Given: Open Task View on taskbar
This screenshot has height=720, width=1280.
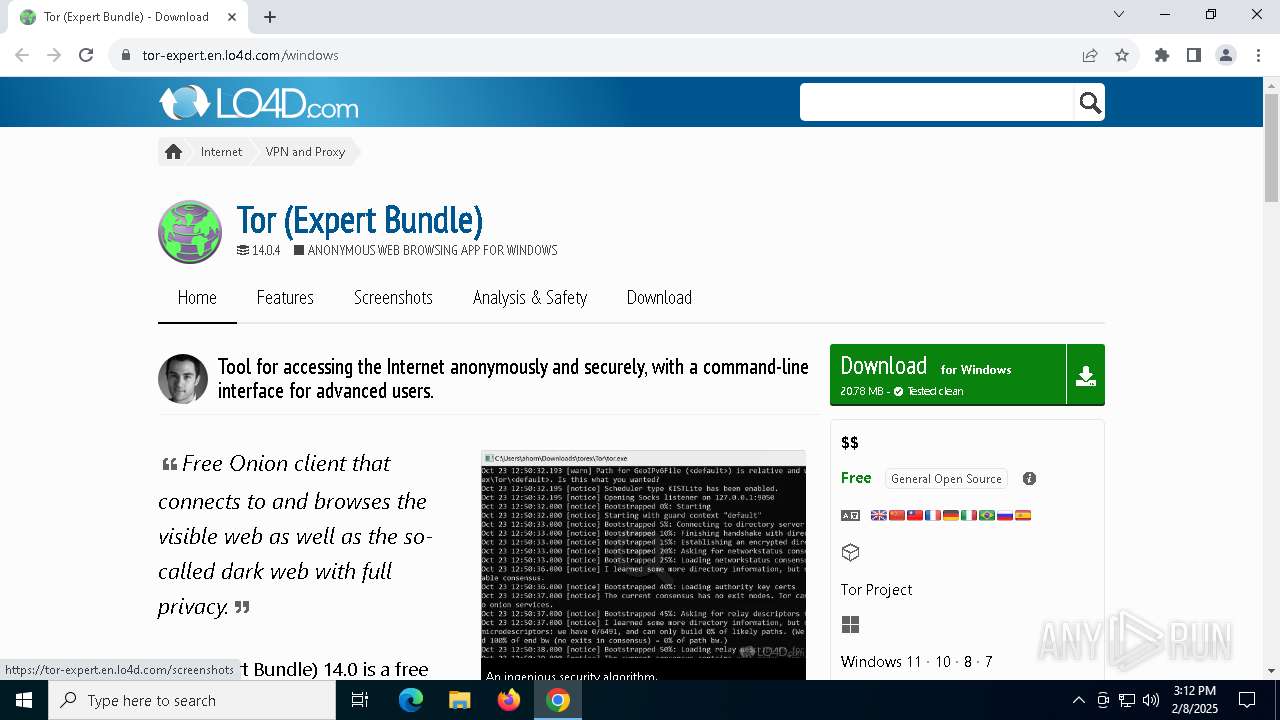Looking at the screenshot, I should click(360, 700).
